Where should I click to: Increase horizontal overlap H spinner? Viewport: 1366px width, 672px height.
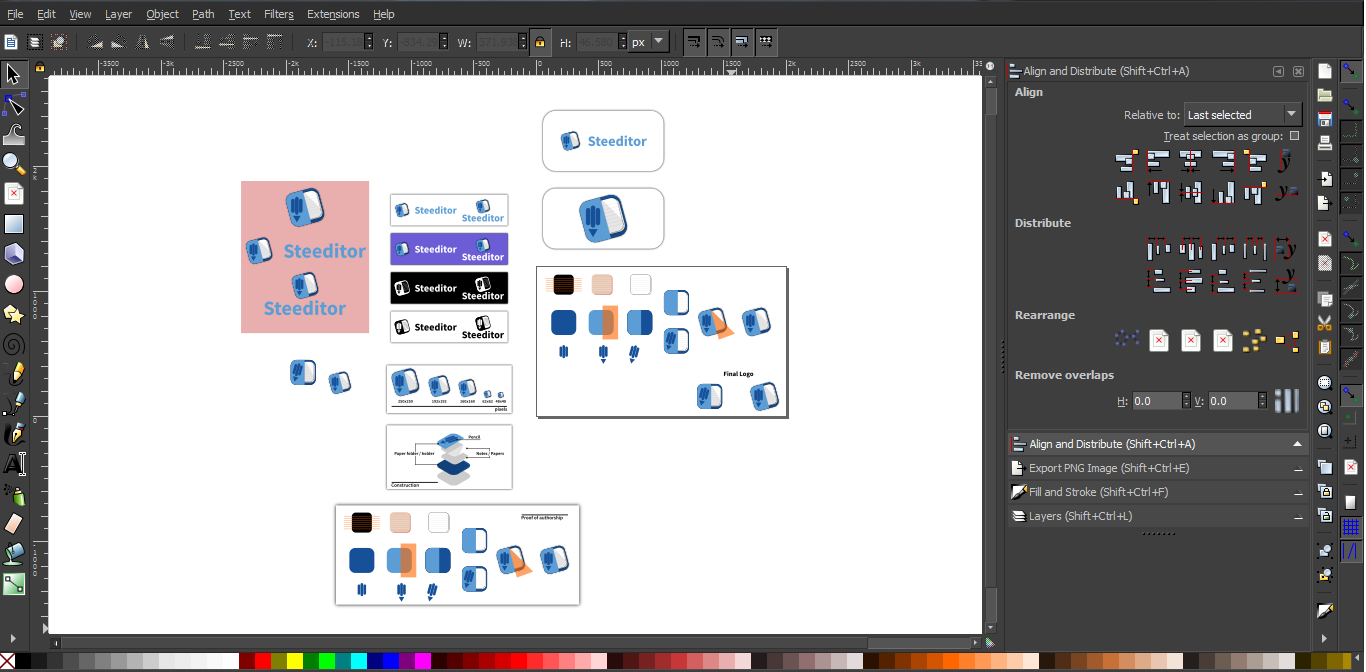coord(1188,396)
